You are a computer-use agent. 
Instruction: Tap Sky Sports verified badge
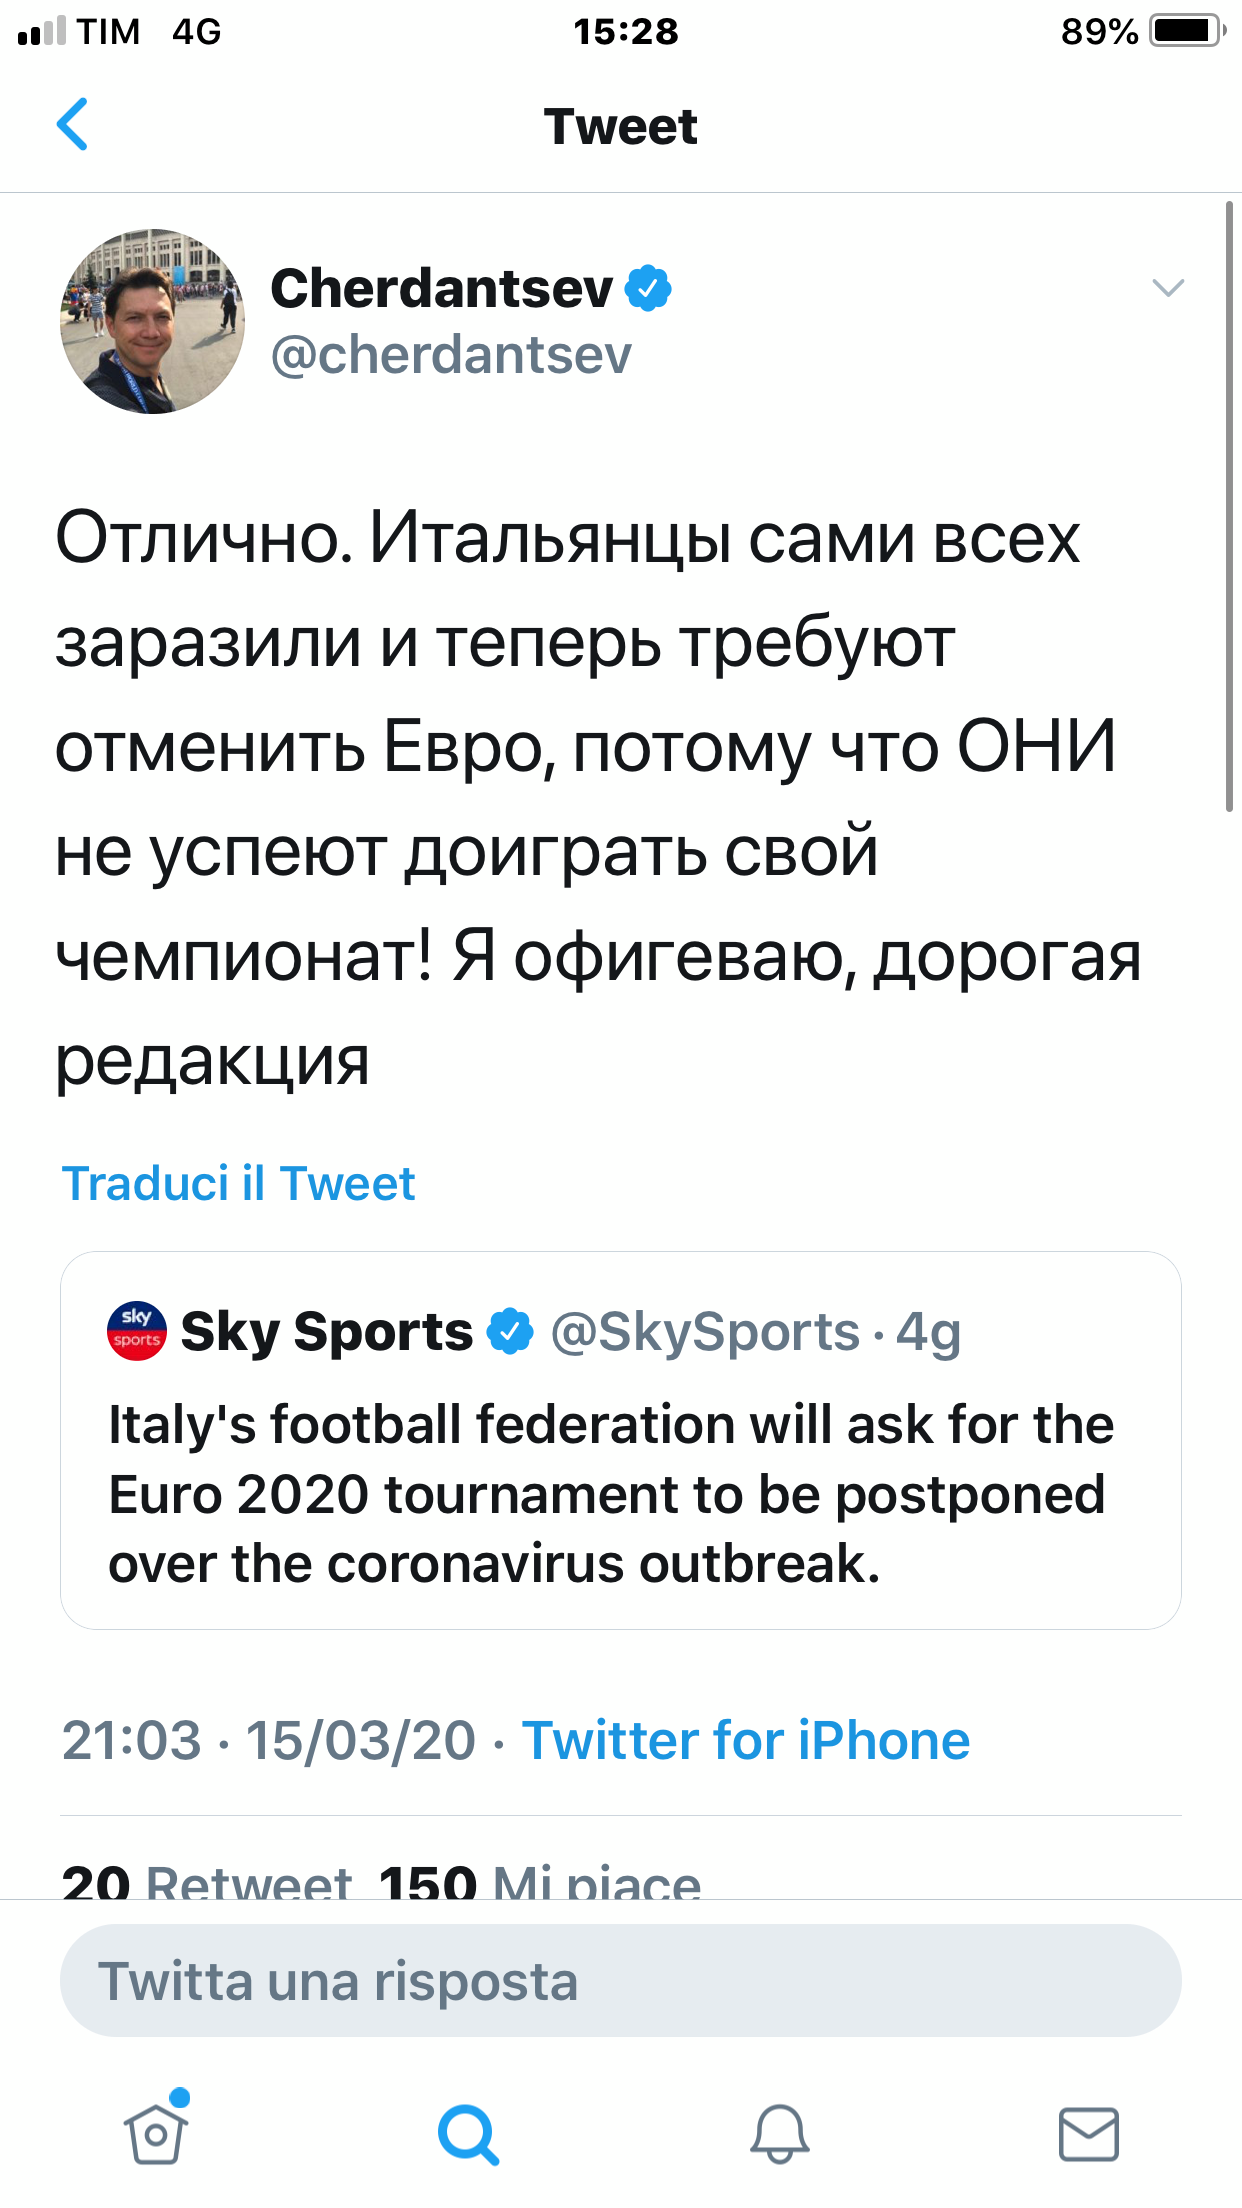point(510,1331)
